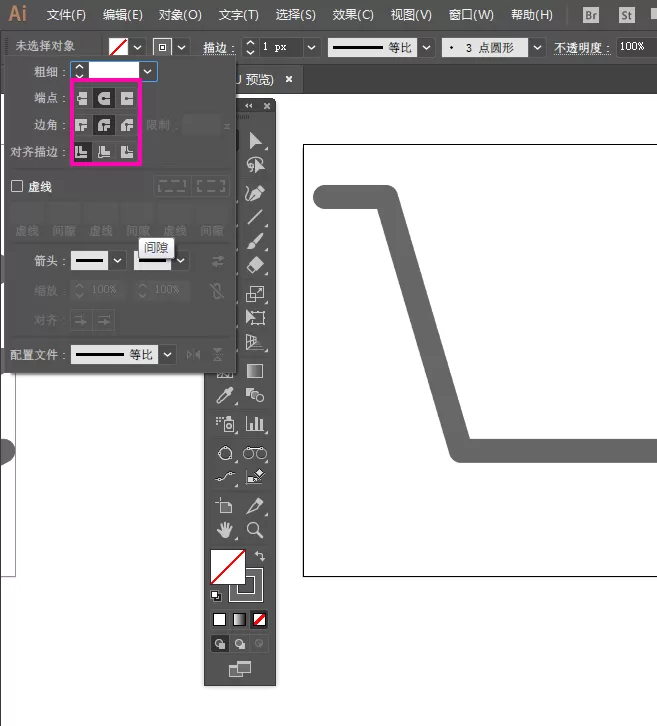This screenshot has height=726, width=657.
Task: Open the 文字(T) menu
Action: click(x=238, y=15)
